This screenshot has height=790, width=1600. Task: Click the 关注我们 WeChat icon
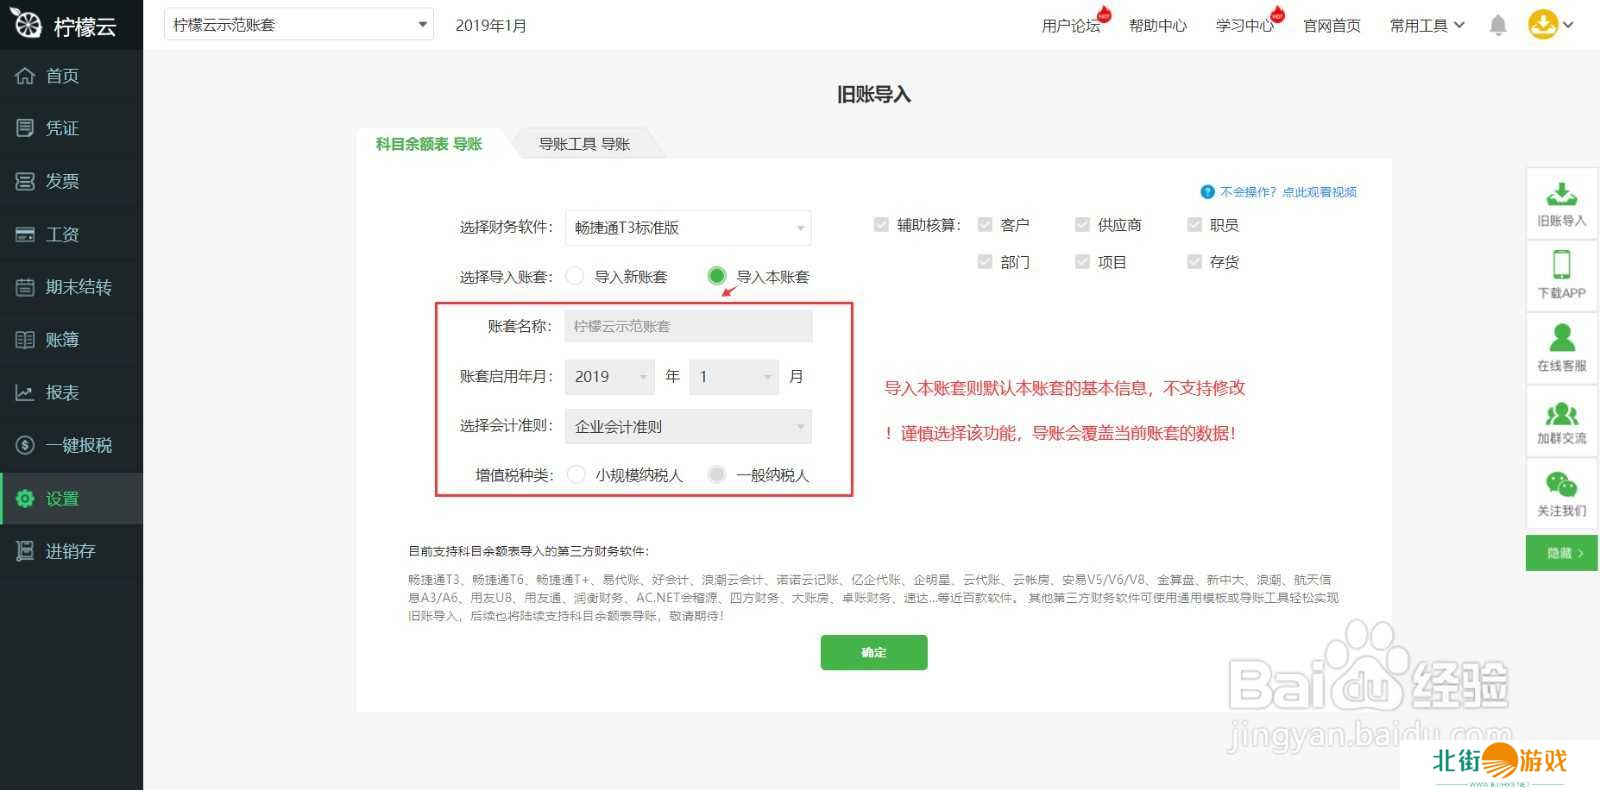1561,485
